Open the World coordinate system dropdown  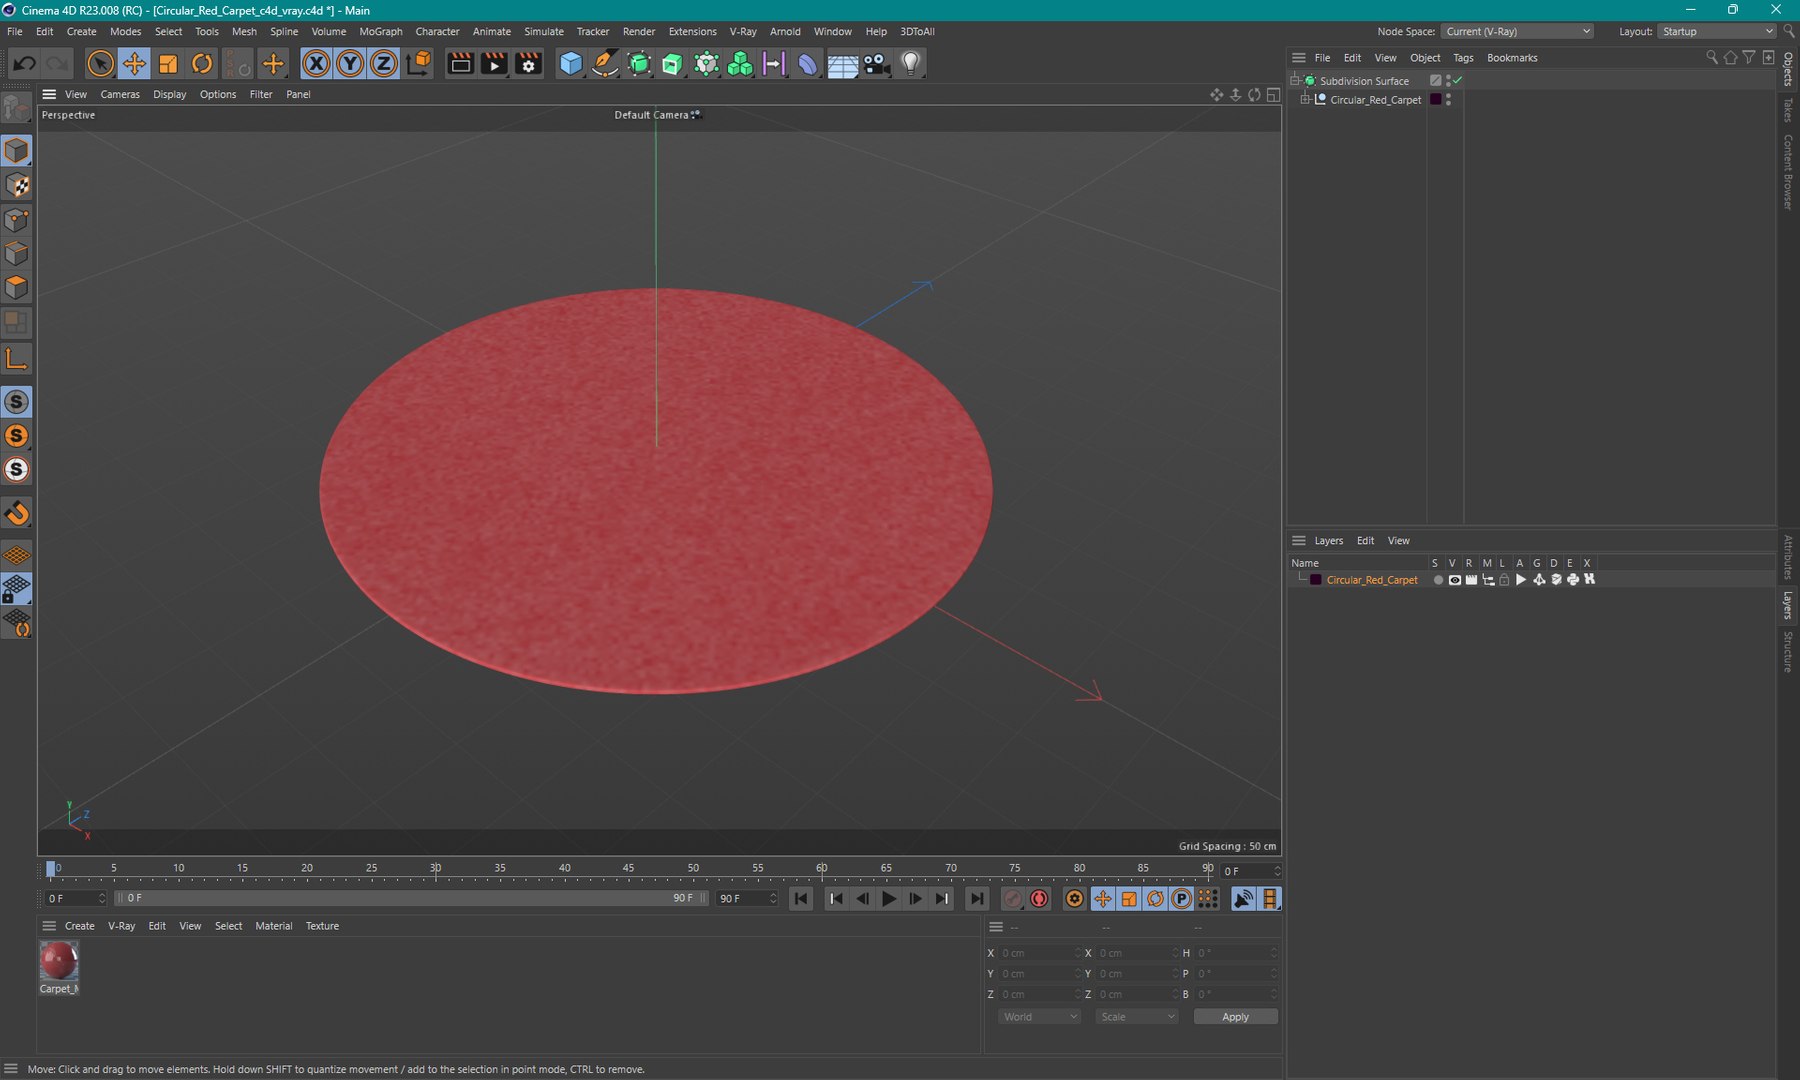[1040, 1017]
